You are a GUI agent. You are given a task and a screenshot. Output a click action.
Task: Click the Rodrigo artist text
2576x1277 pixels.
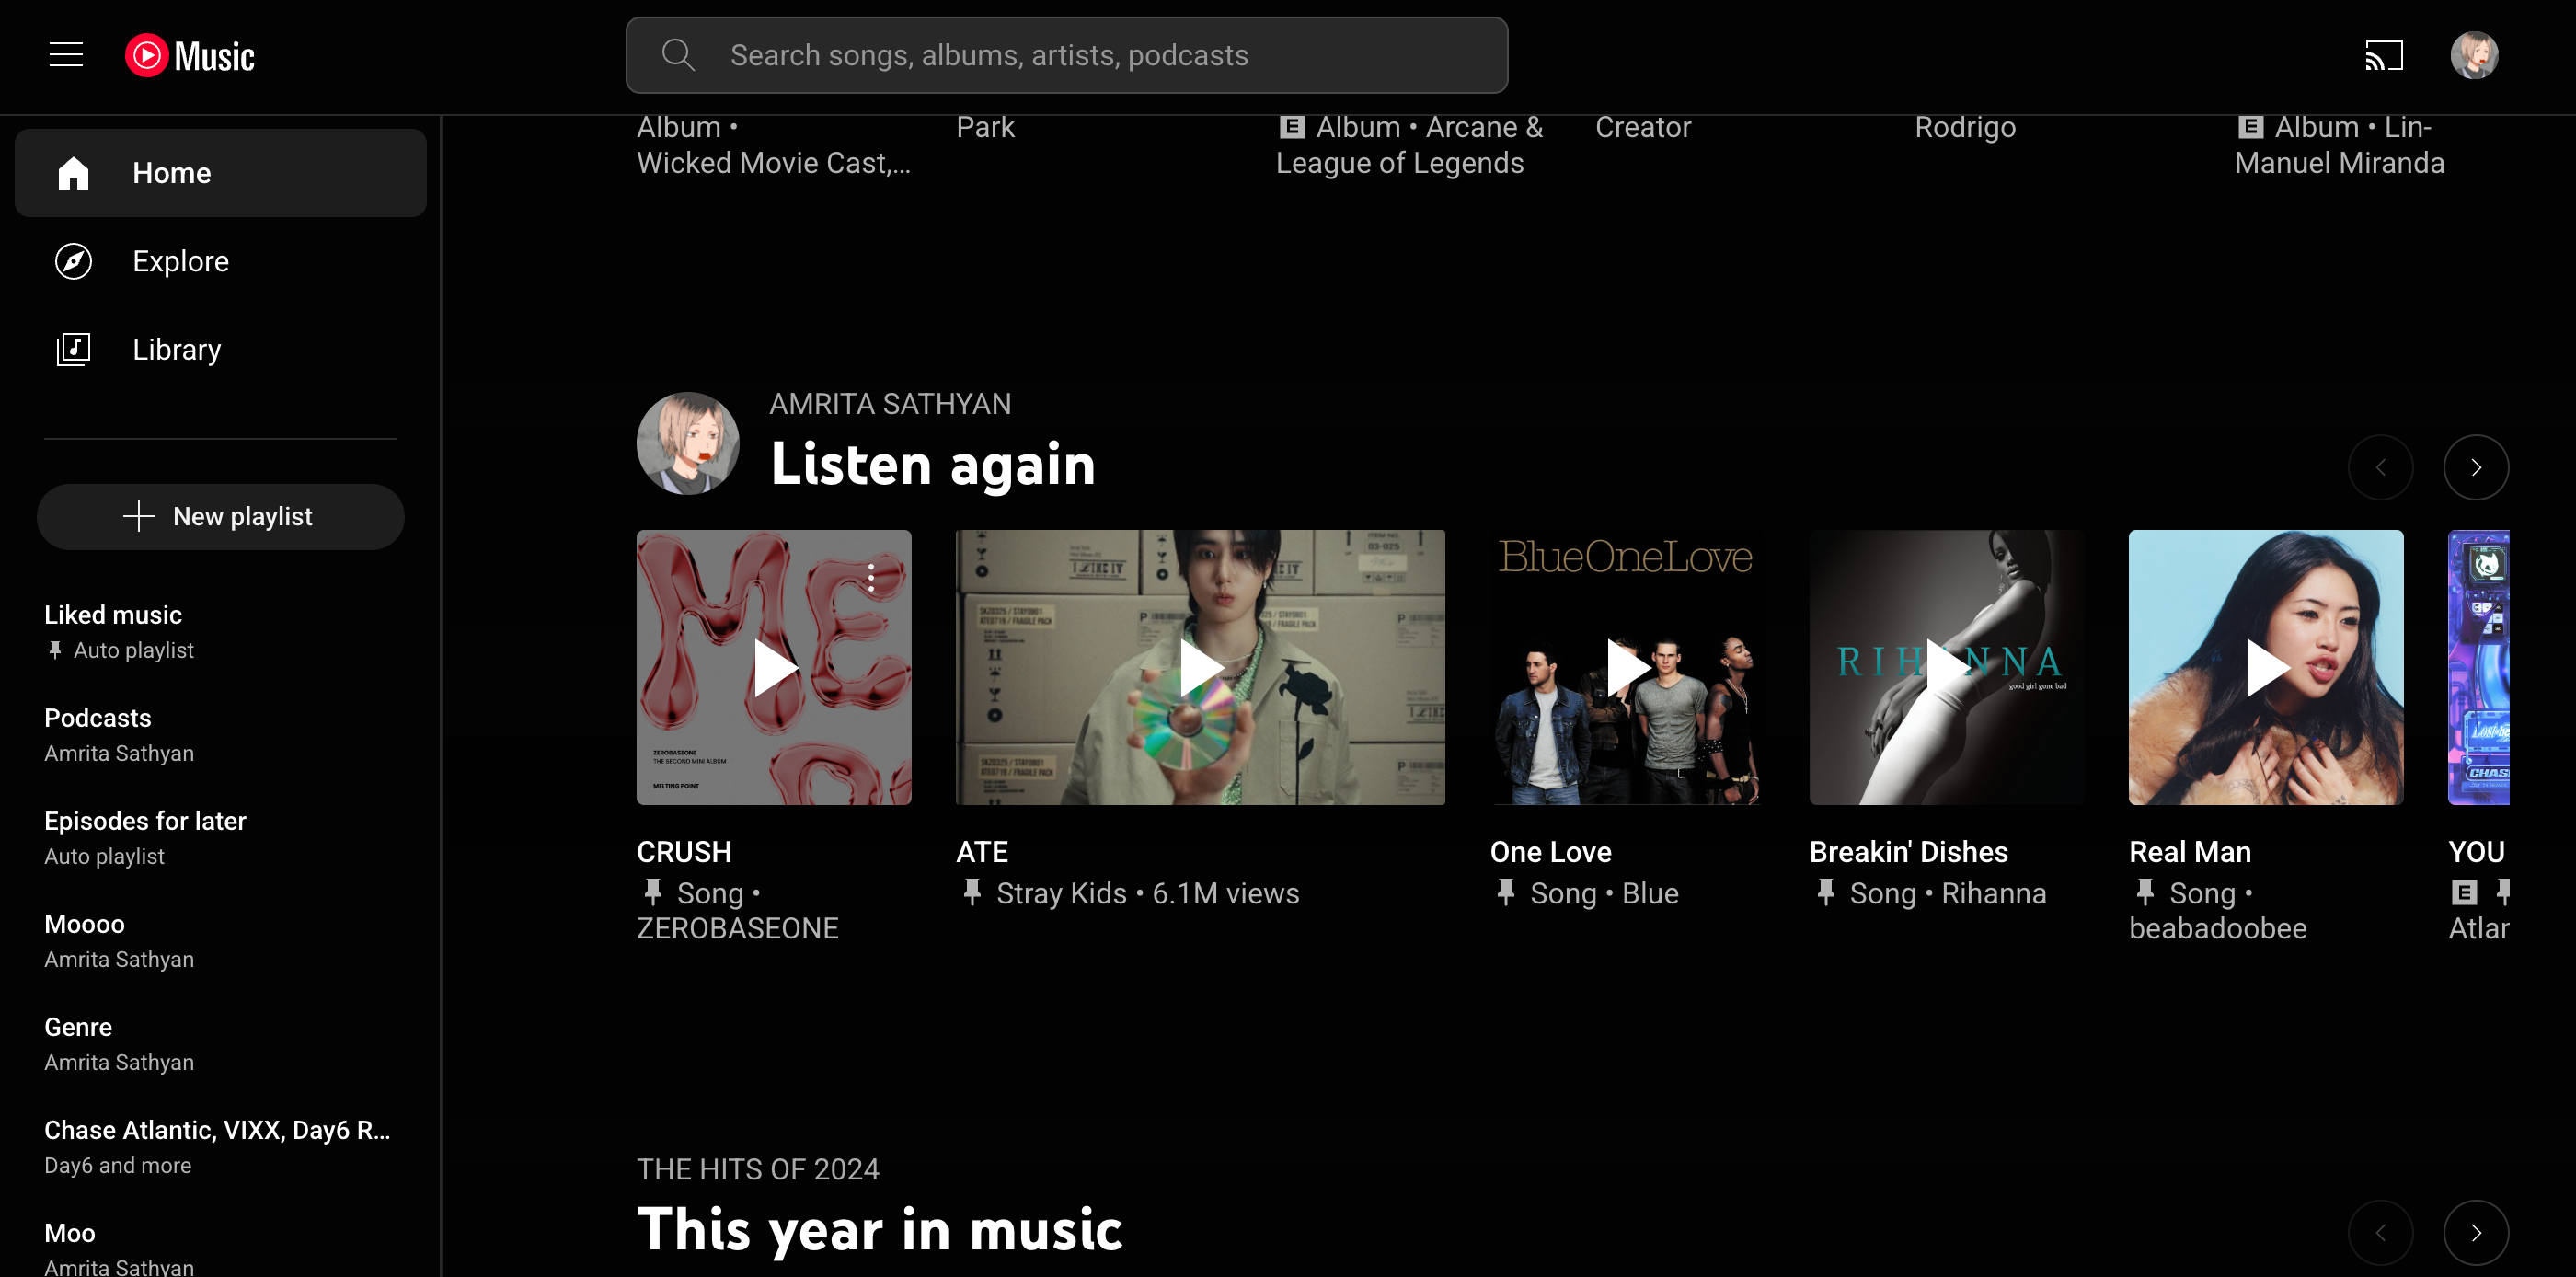click(1964, 127)
